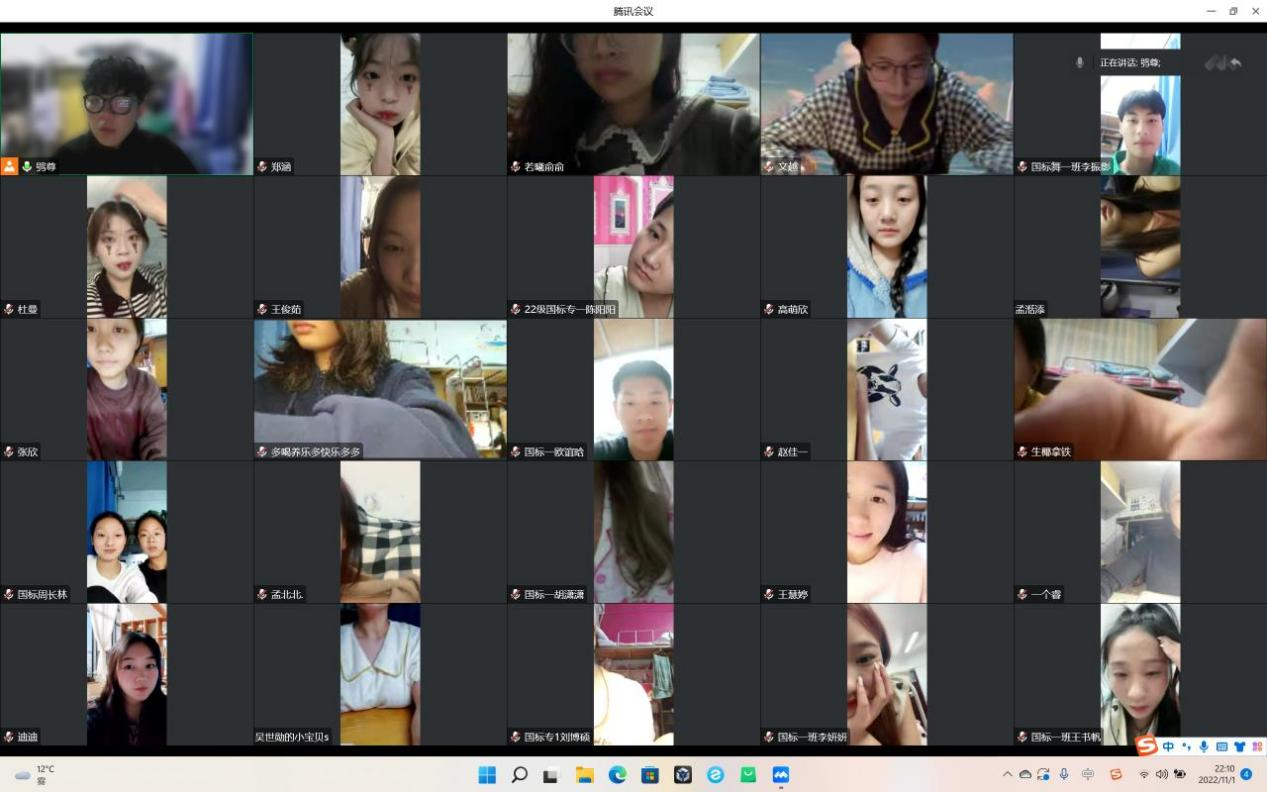
Task: Open the Sogou toolbox grid icon
Action: click(1257, 746)
